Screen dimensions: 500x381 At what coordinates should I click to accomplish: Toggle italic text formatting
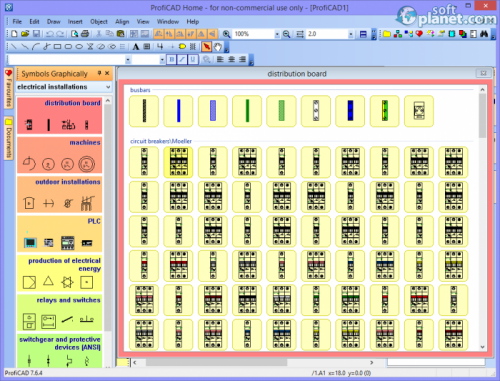click(x=182, y=60)
